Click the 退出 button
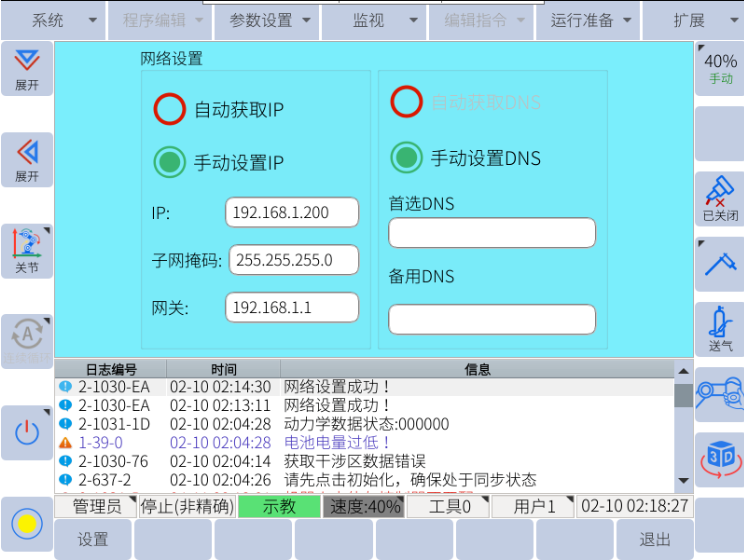744x560 pixels. [x=655, y=539]
